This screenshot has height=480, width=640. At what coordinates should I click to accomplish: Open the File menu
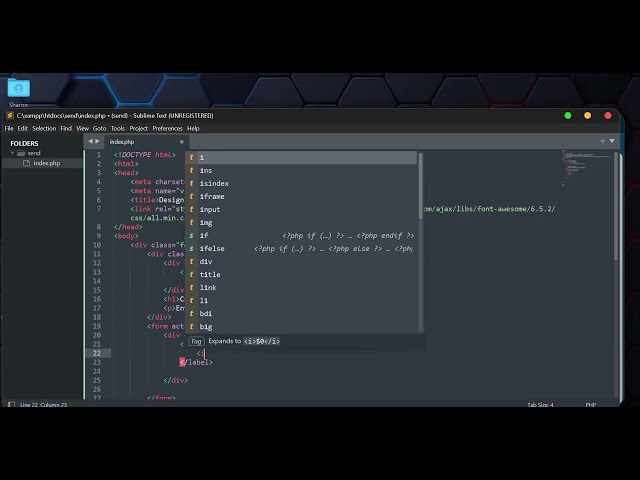pos(9,129)
